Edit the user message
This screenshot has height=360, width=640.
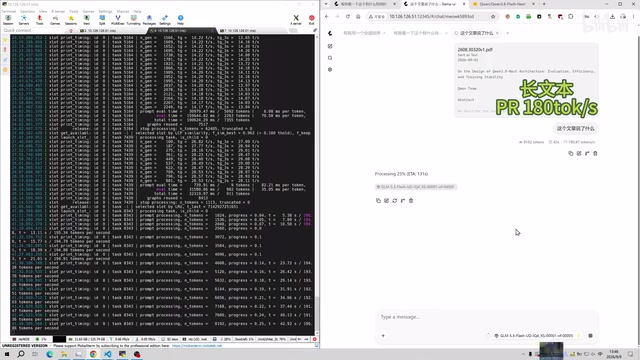pos(579,153)
